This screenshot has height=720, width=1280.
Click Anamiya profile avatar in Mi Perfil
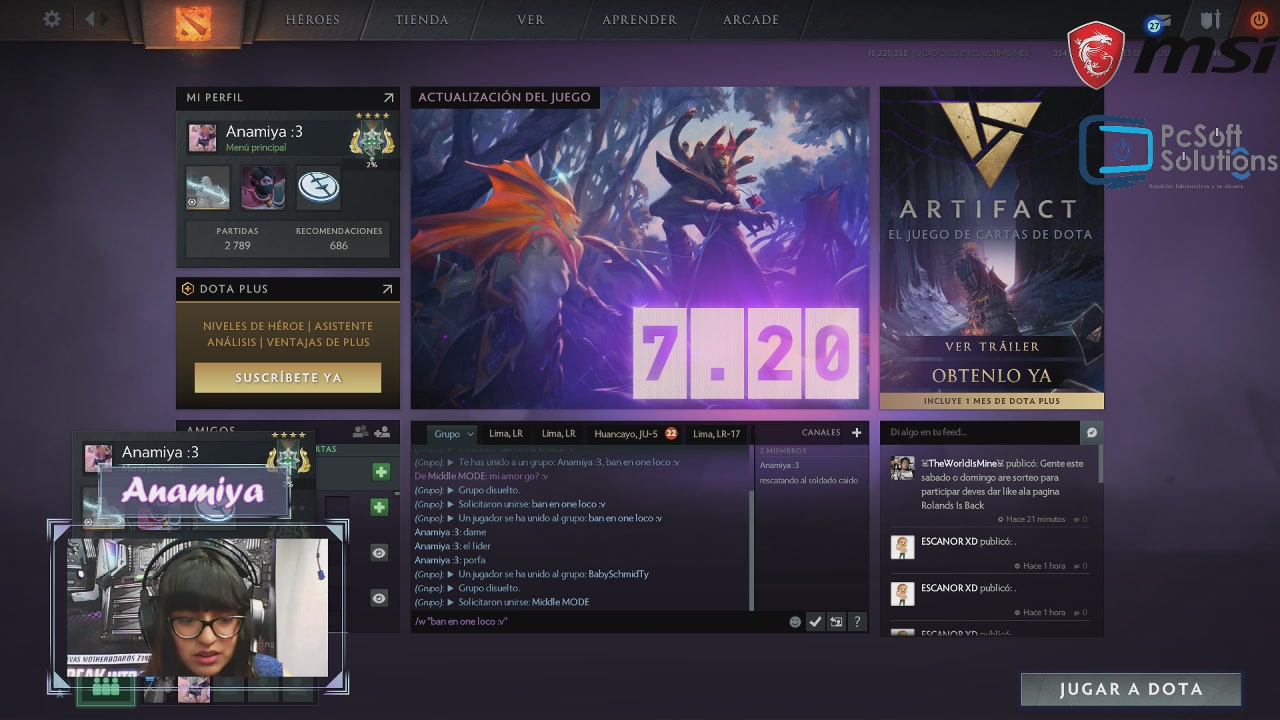tap(202, 138)
